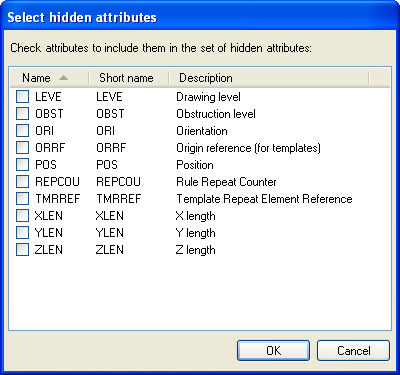Select the 'Z length' description cell

pos(195,250)
